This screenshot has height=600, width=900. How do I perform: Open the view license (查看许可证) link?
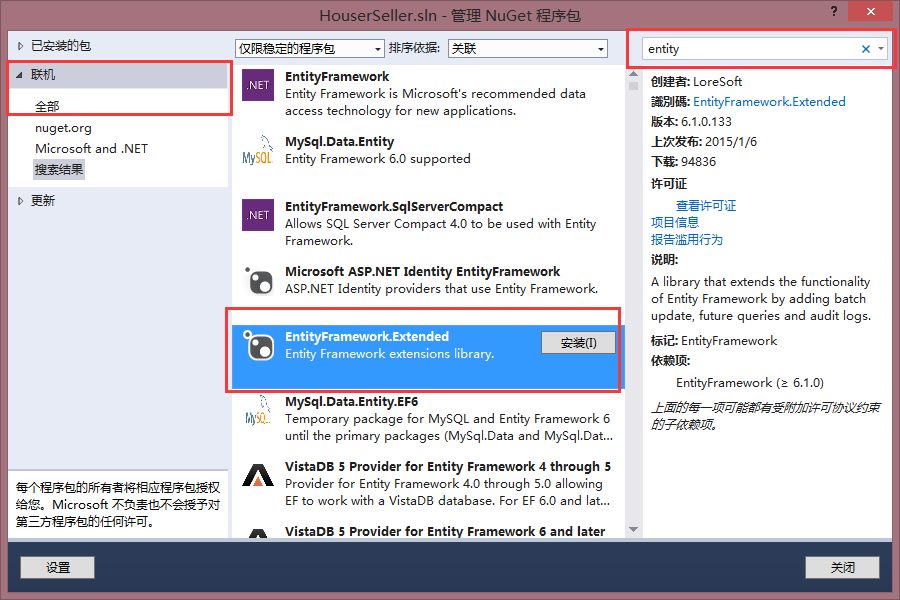point(705,206)
